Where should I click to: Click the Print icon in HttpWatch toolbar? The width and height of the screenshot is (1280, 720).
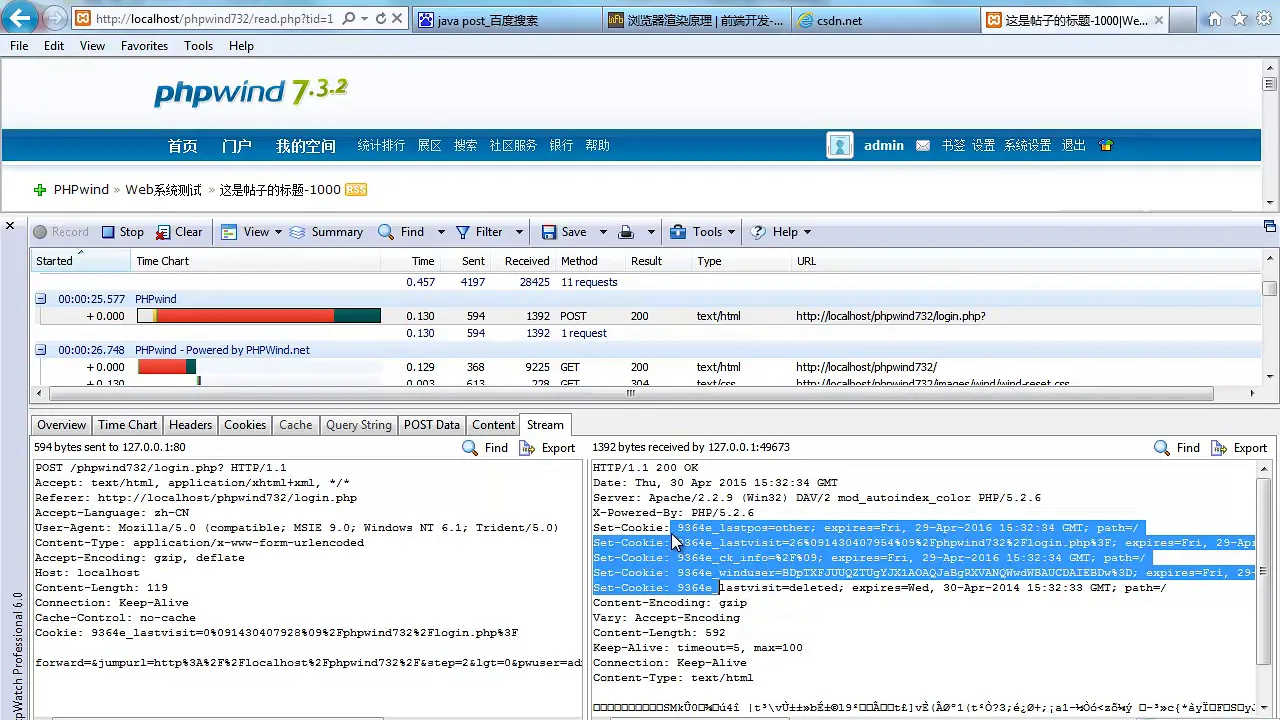(626, 232)
